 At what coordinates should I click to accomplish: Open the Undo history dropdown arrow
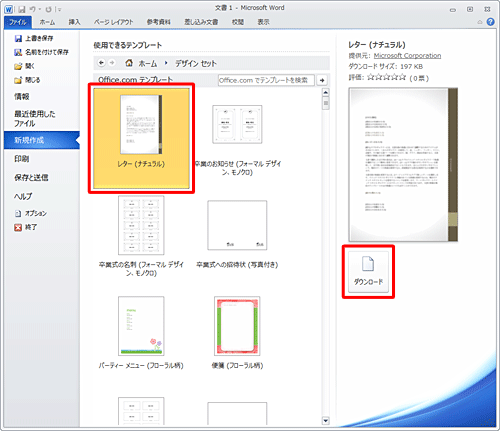39,10
